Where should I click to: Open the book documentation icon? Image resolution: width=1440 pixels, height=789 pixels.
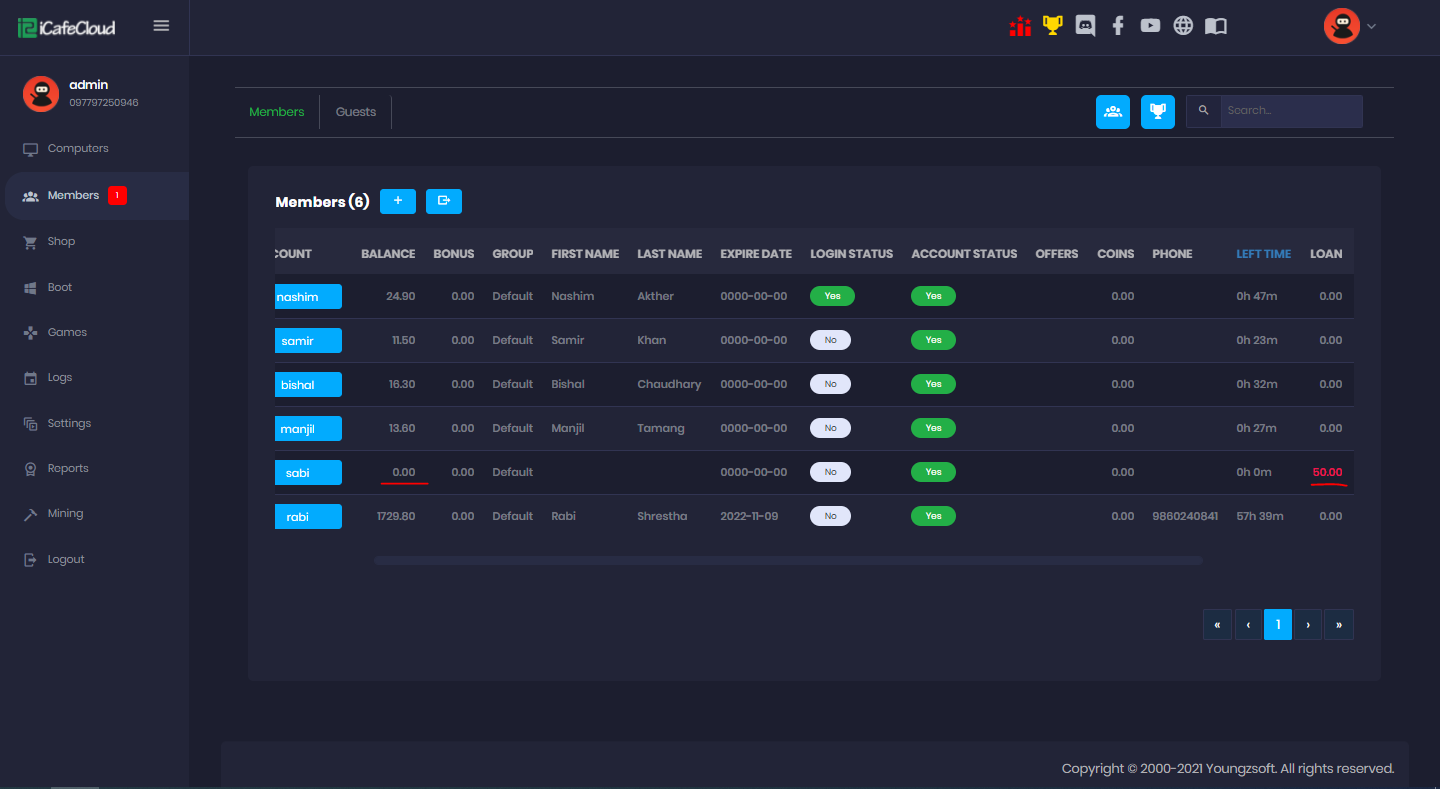pyautogui.click(x=1215, y=26)
